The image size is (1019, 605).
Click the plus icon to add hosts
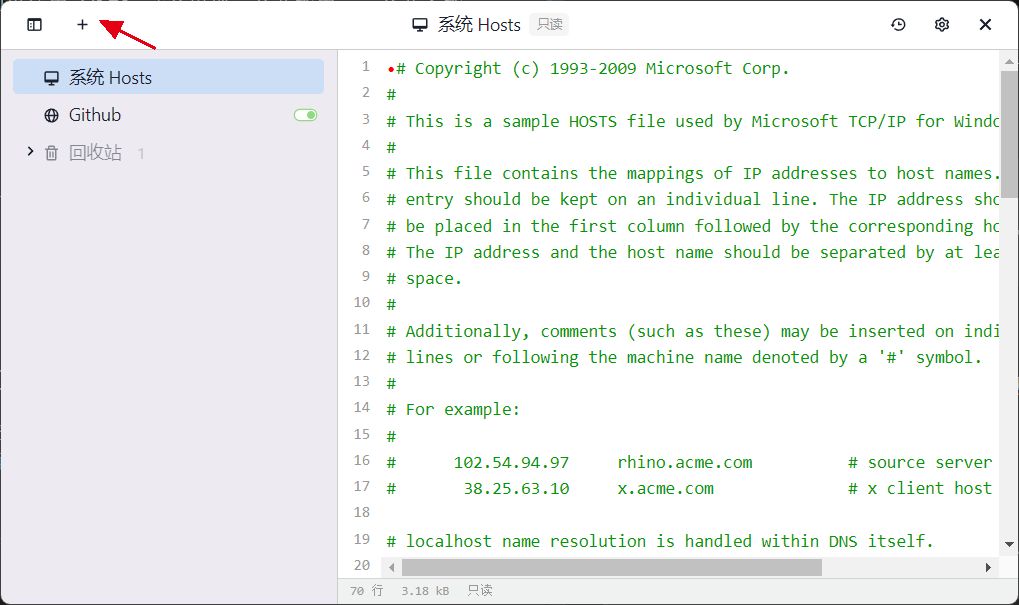pyautogui.click(x=82, y=25)
